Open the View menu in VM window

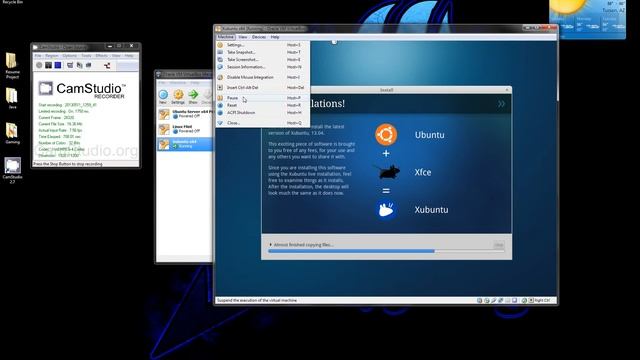click(x=242, y=37)
